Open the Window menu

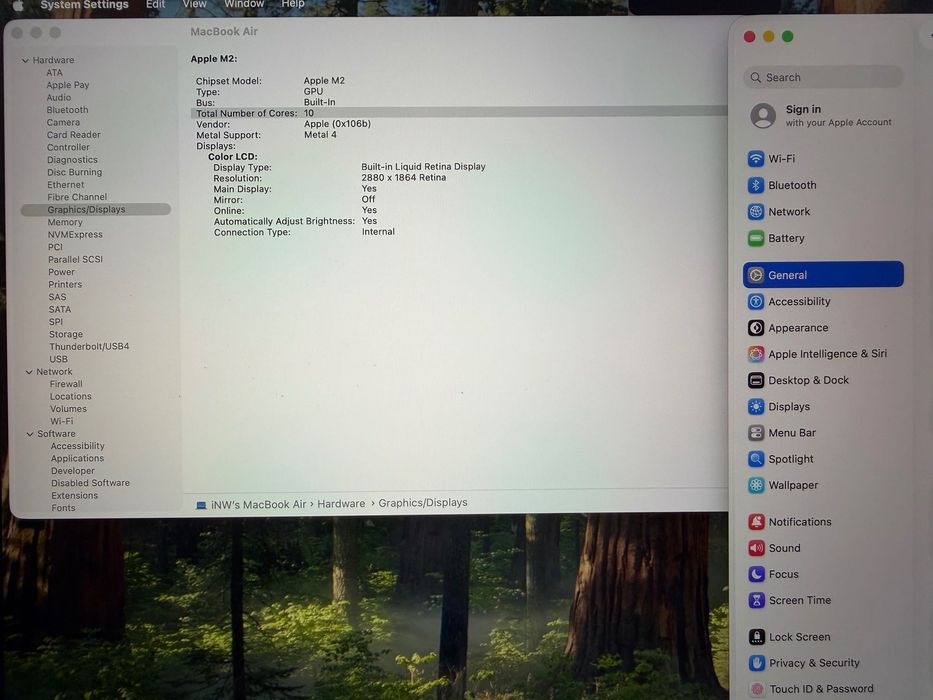(244, 4)
